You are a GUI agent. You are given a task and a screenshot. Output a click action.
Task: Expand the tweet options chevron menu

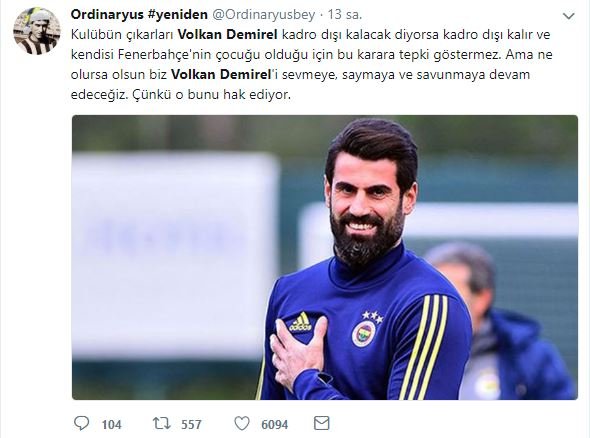coord(568,16)
